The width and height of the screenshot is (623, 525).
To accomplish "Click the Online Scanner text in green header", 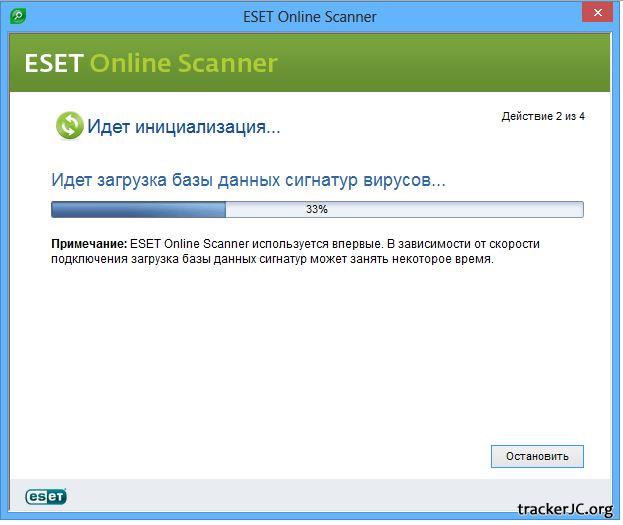I will (183, 63).
